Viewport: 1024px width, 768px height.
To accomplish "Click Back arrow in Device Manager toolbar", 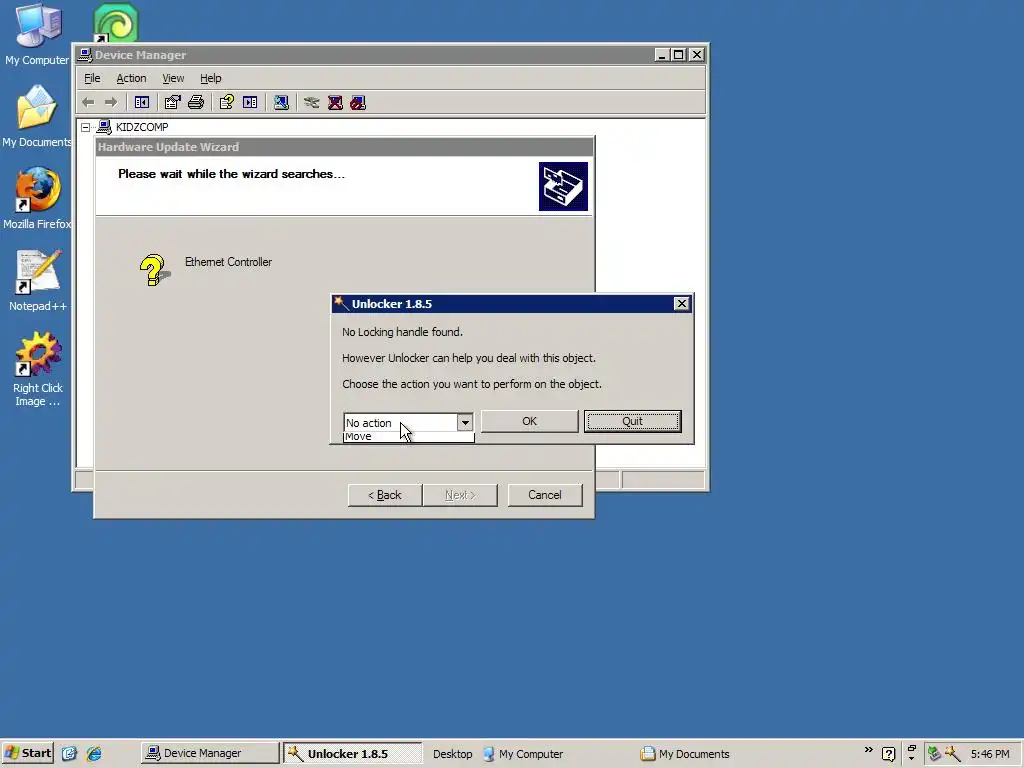I will 89,103.
